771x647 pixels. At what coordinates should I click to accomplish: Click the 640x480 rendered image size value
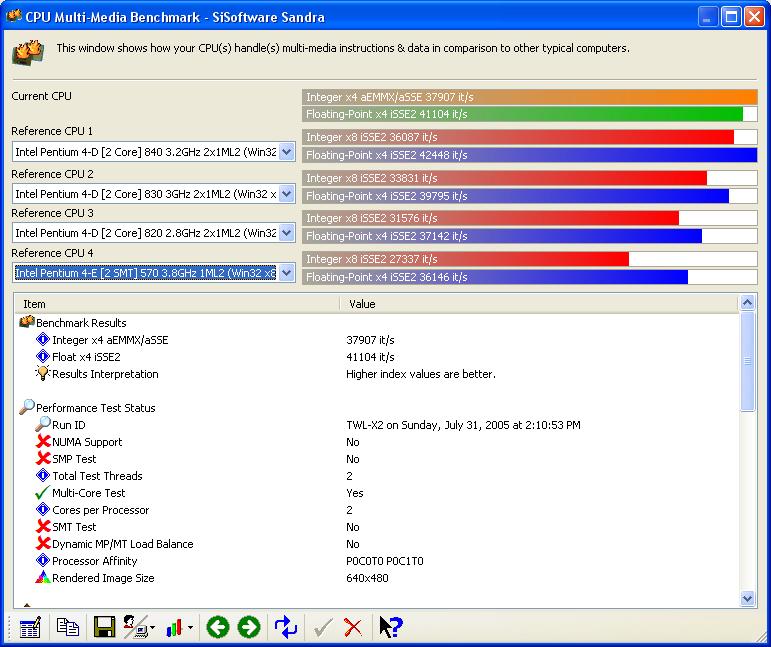tap(367, 578)
